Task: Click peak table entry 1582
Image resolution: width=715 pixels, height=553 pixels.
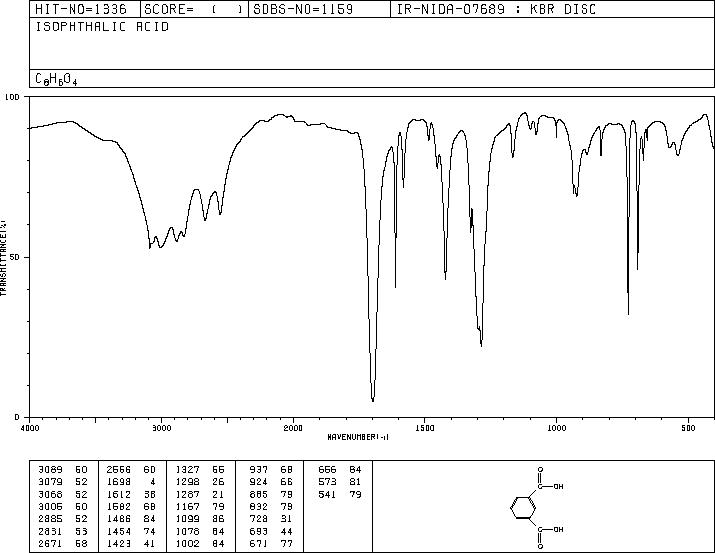Action: click(119, 506)
